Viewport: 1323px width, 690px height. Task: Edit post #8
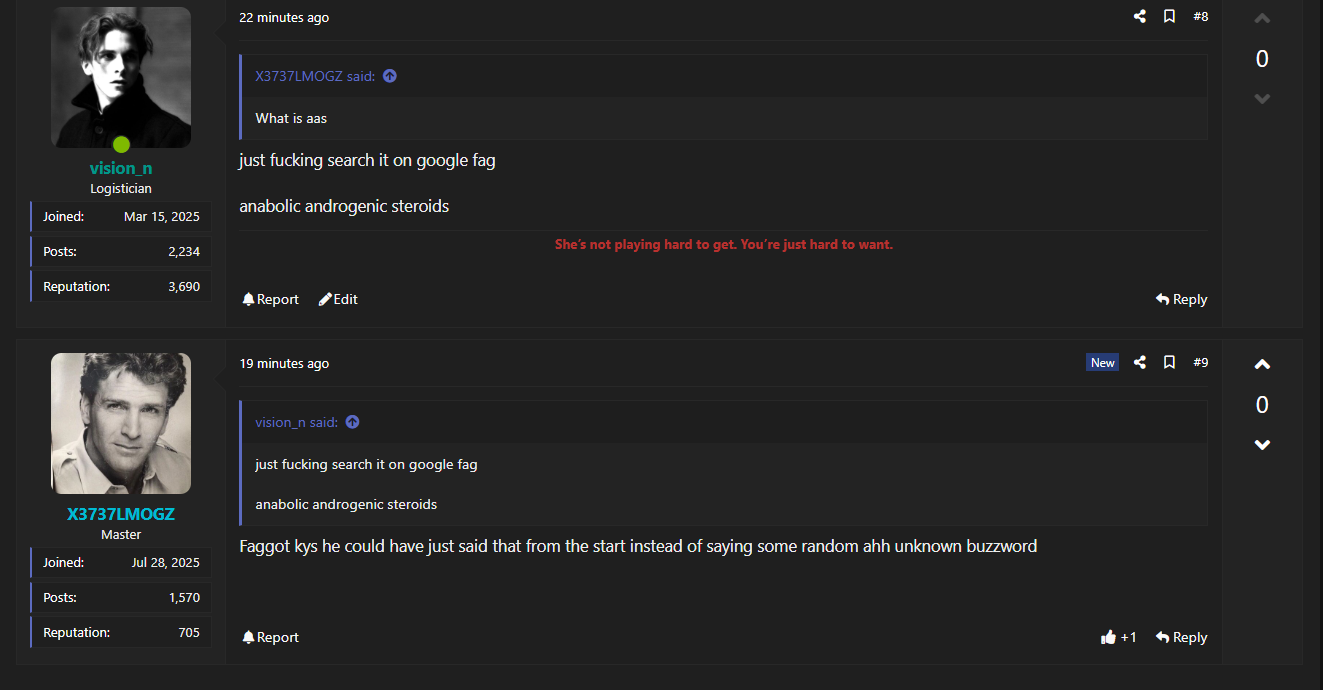point(338,299)
